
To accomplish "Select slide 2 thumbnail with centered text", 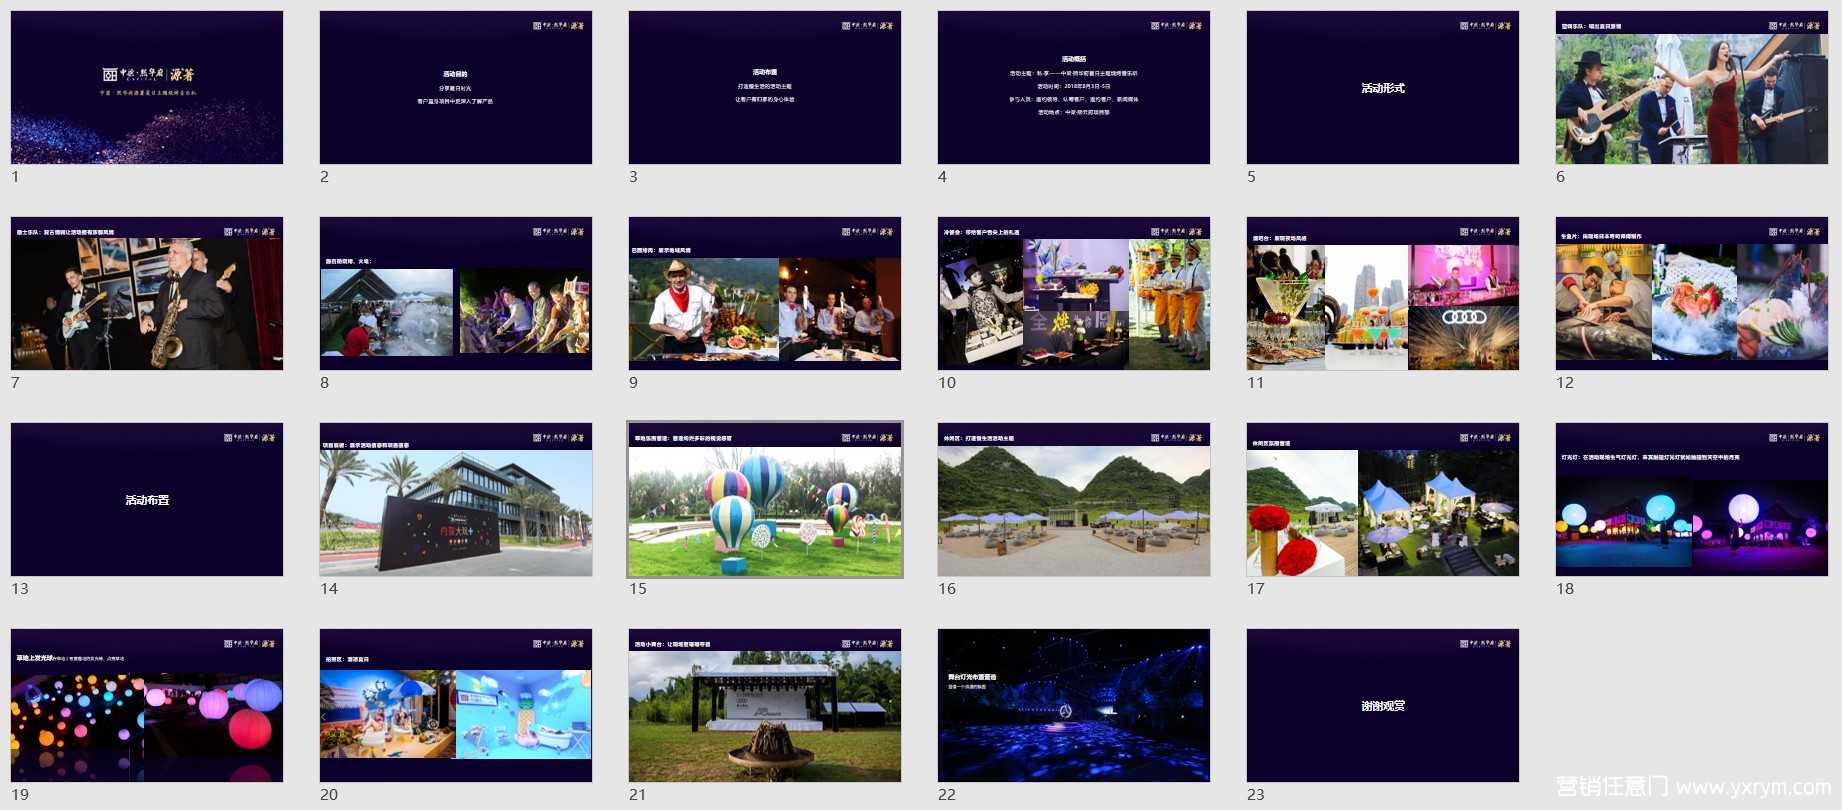I will (x=456, y=88).
